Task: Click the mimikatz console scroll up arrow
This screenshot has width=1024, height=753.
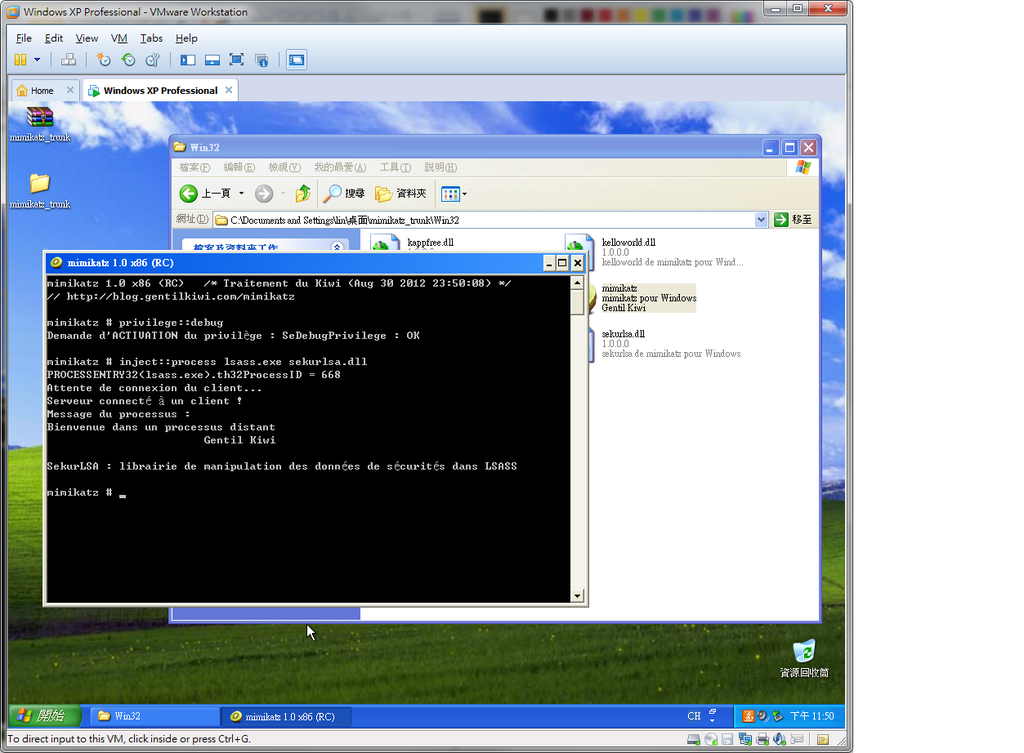Action: click(577, 283)
